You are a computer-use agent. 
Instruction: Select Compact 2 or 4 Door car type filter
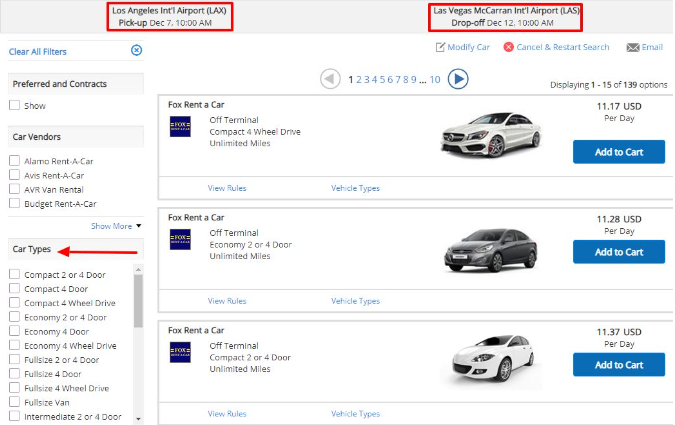click(14, 274)
